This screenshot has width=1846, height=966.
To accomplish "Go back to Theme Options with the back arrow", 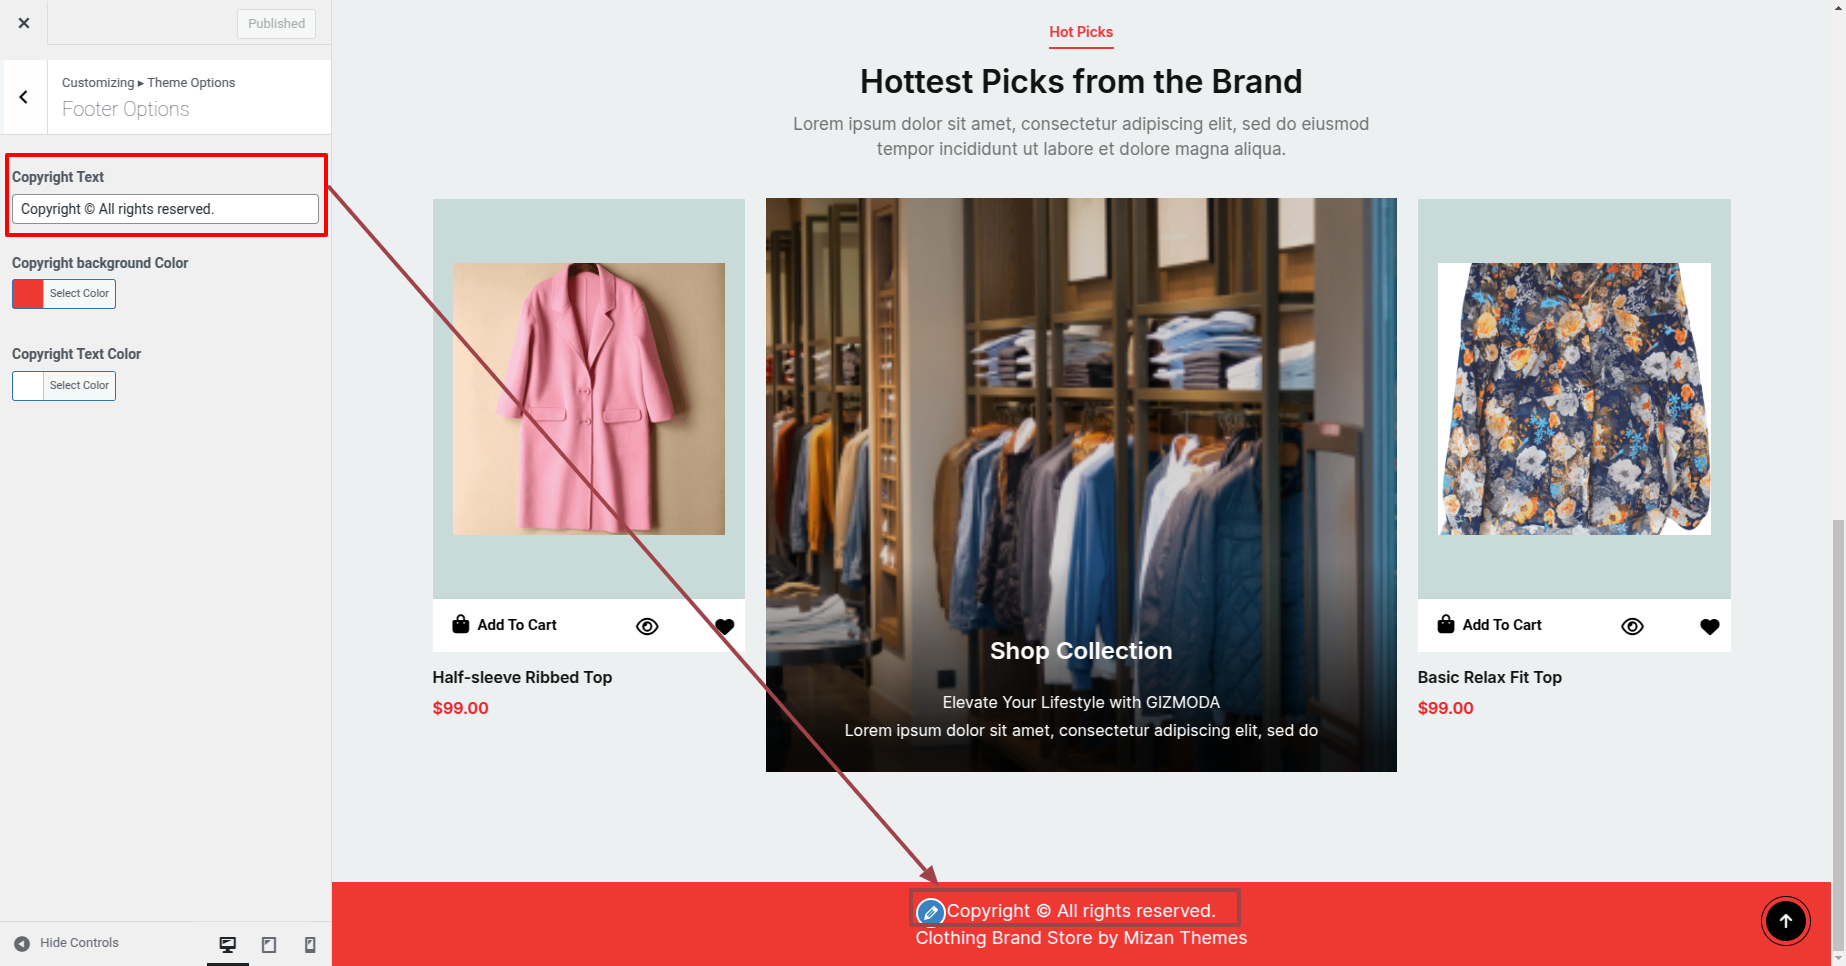I will [x=24, y=97].
